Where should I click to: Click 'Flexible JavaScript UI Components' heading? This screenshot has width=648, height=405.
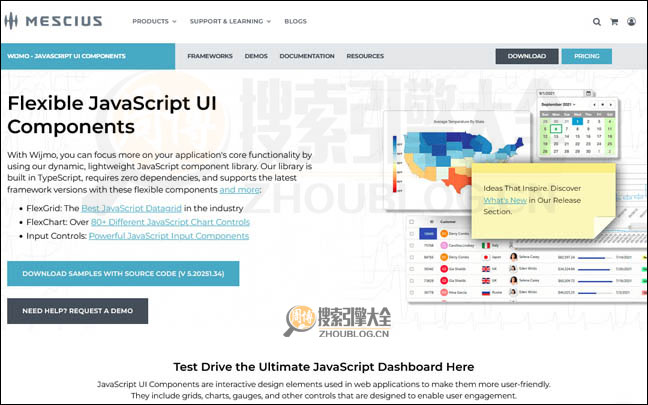coord(112,114)
